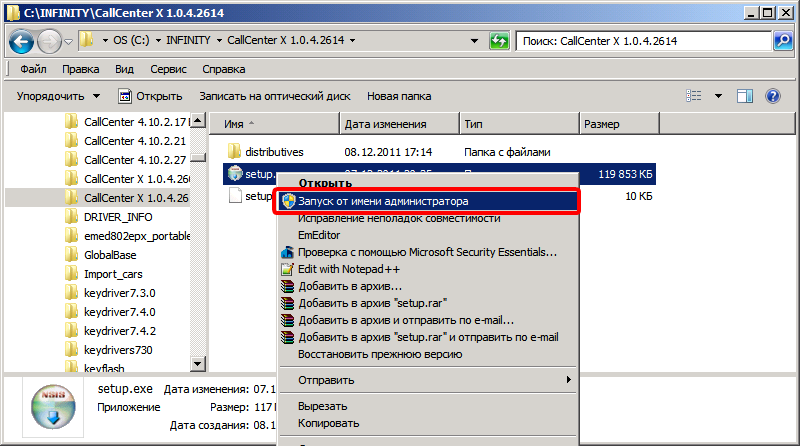
Task: Click the tree scrollbar up arrow
Action: point(197,120)
